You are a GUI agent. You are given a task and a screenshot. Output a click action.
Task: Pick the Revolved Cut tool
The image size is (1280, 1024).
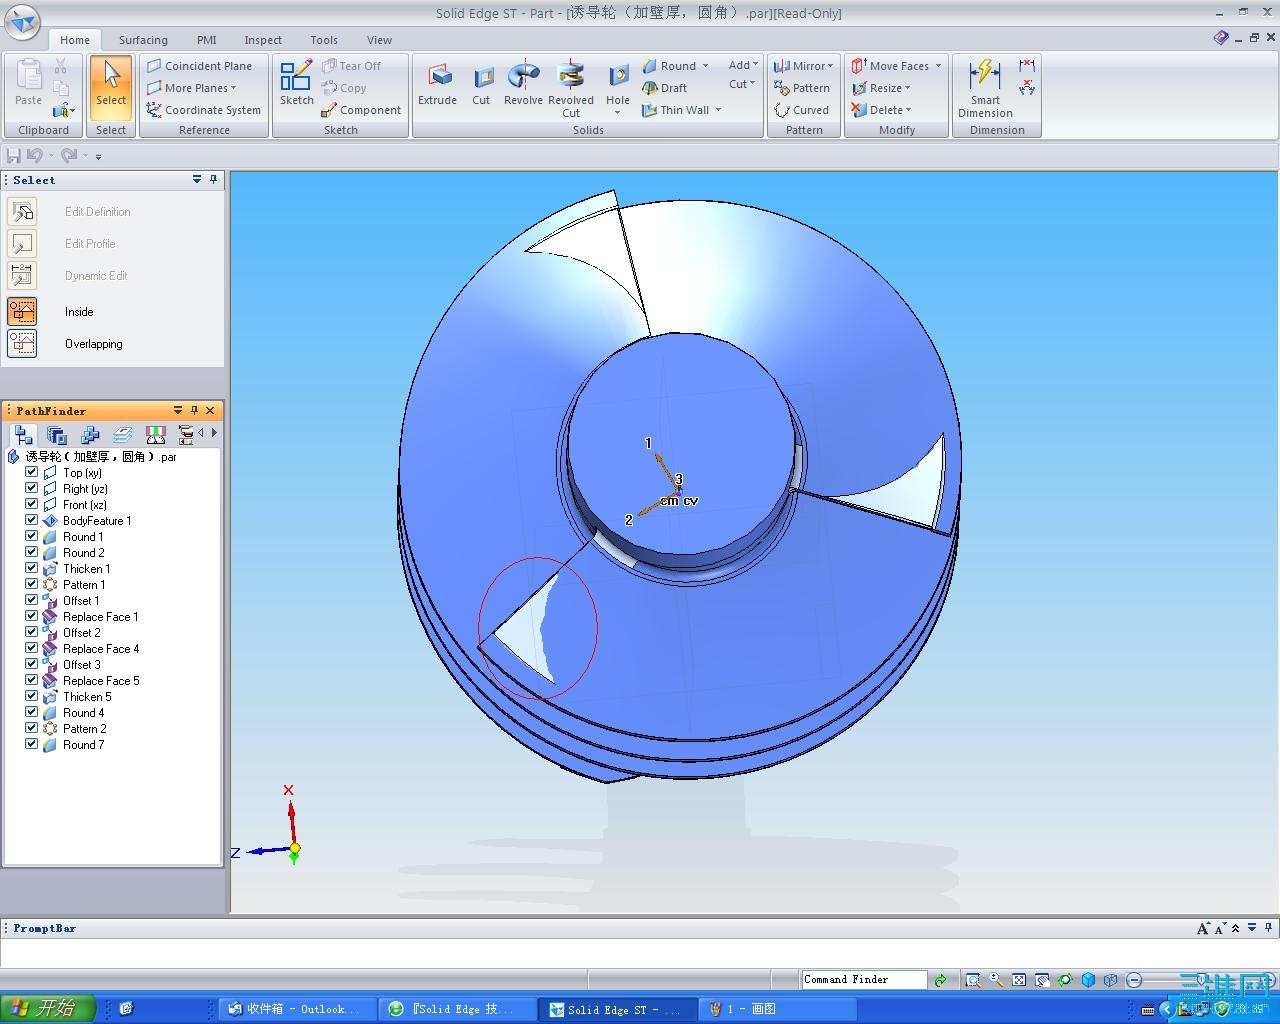coord(571,89)
